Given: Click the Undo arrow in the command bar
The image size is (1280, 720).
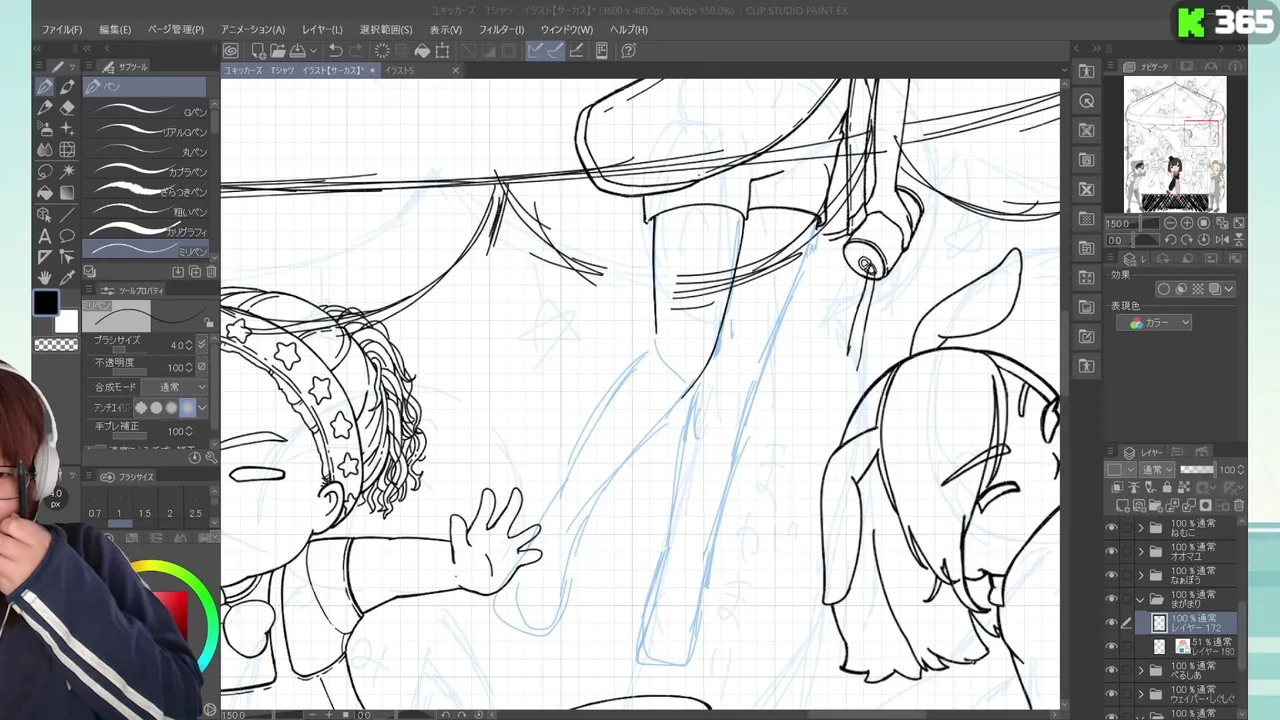Looking at the screenshot, I should [x=335, y=50].
